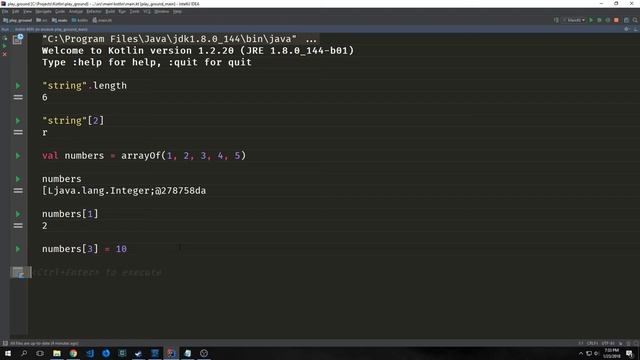
Task: Open the Refactor menu
Action: tap(93, 11)
